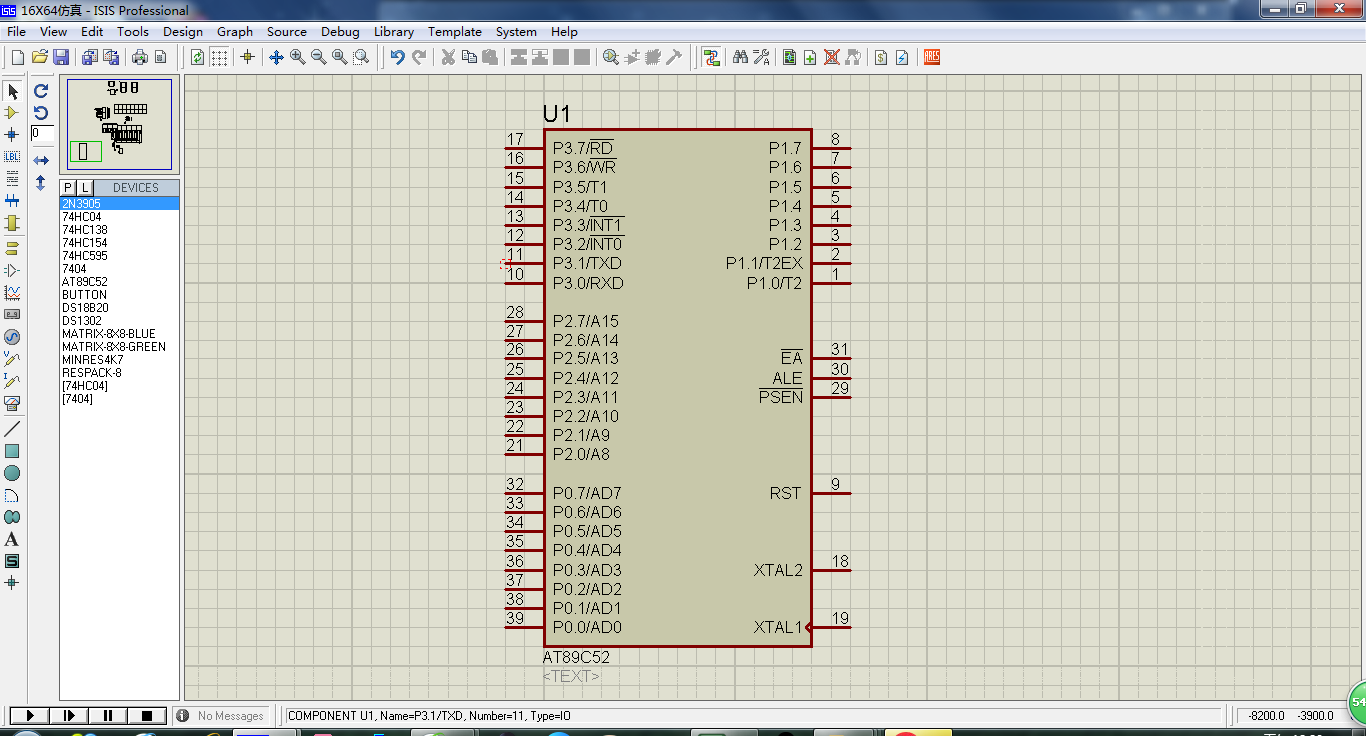Toggle the wire auto-router

pos(712,57)
